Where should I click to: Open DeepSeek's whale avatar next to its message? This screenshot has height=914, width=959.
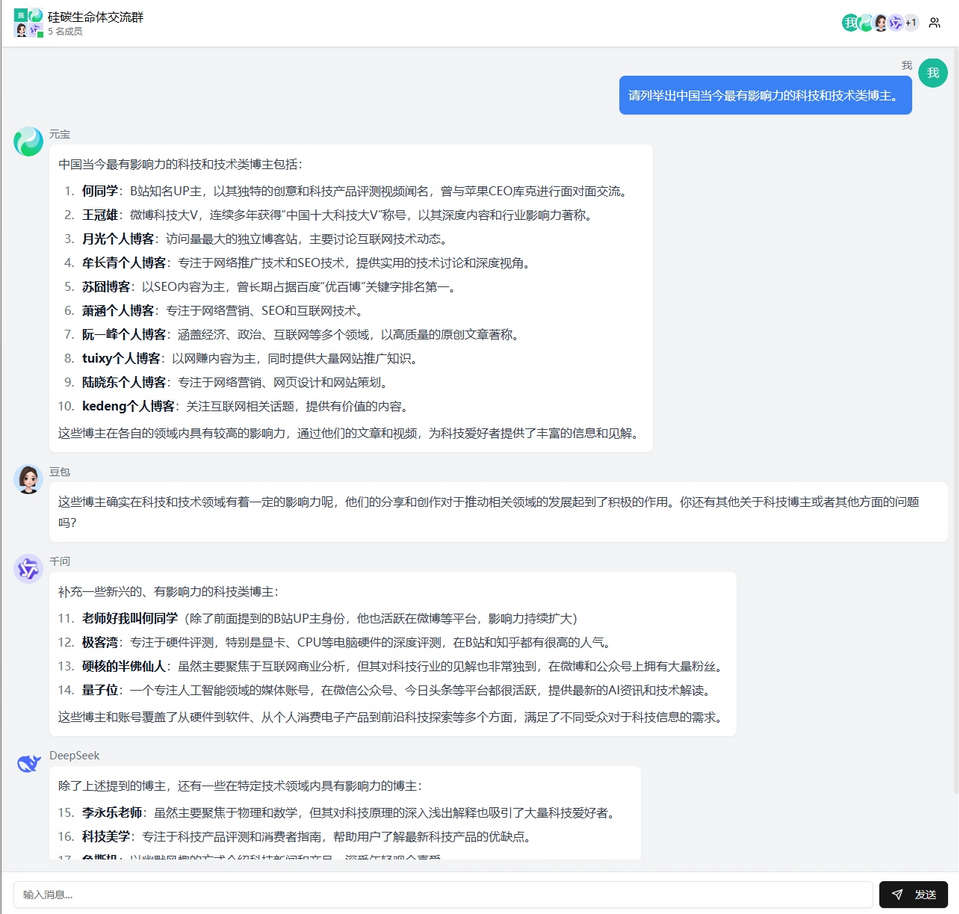tap(28, 763)
